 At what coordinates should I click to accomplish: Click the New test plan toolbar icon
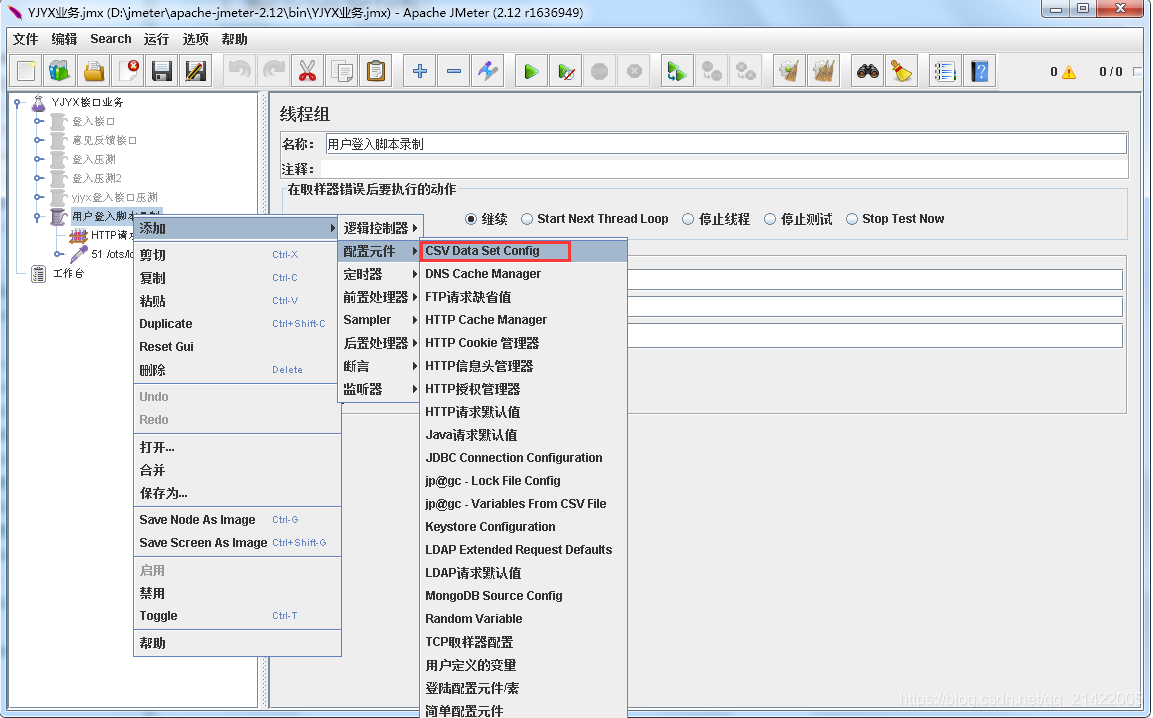click(x=26, y=71)
